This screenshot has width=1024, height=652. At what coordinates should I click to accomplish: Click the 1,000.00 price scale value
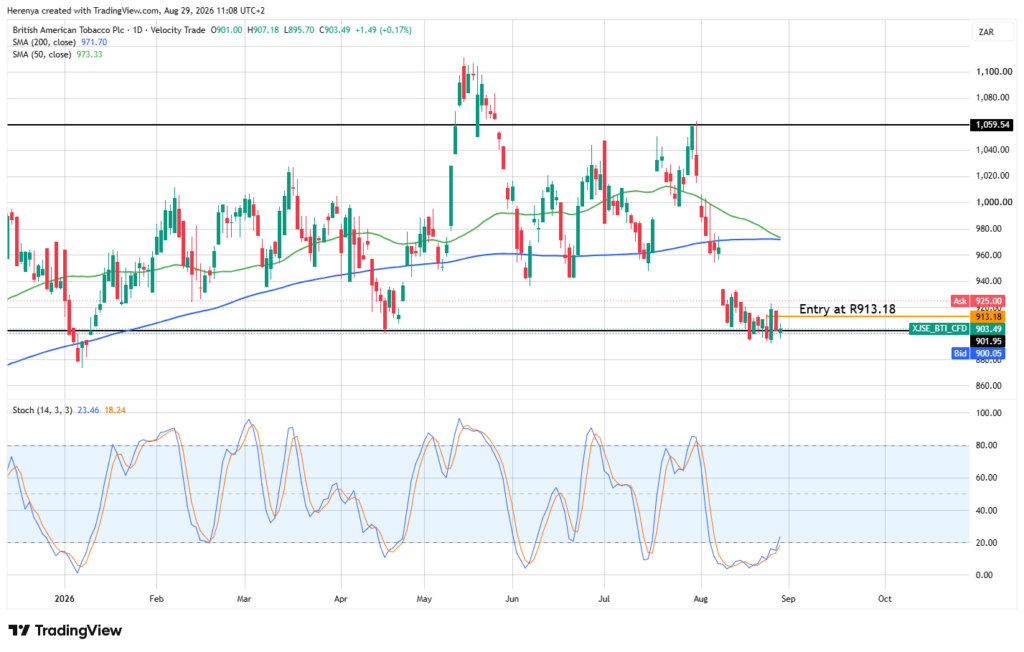[994, 203]
